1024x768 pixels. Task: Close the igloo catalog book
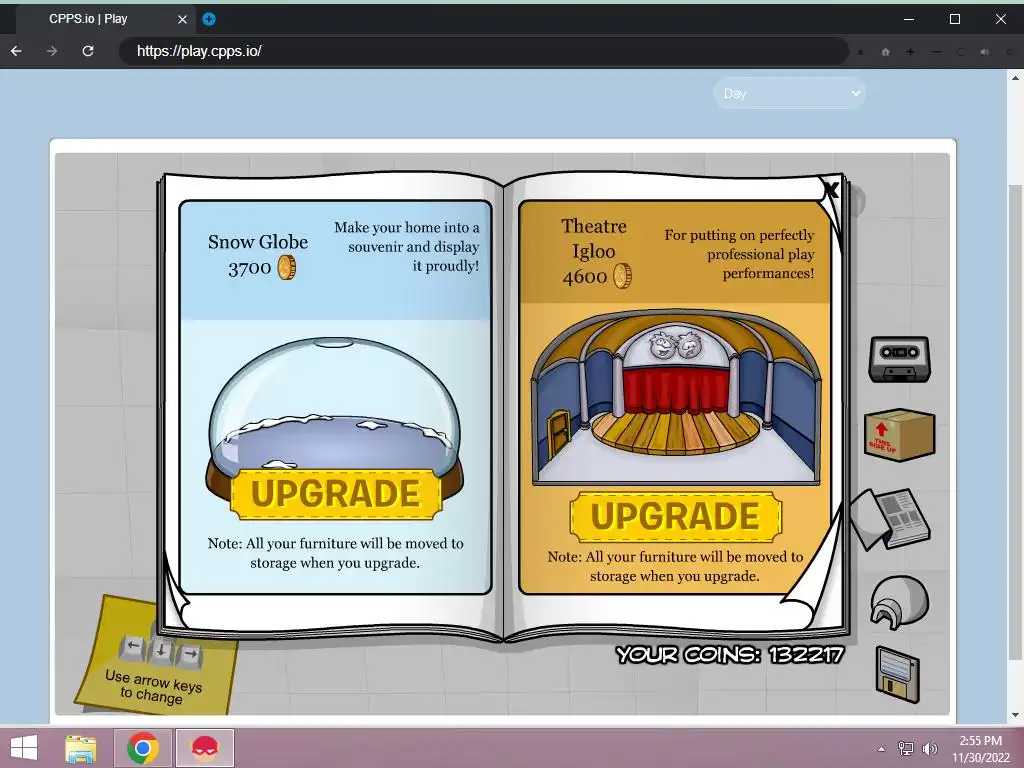point(831,190)
